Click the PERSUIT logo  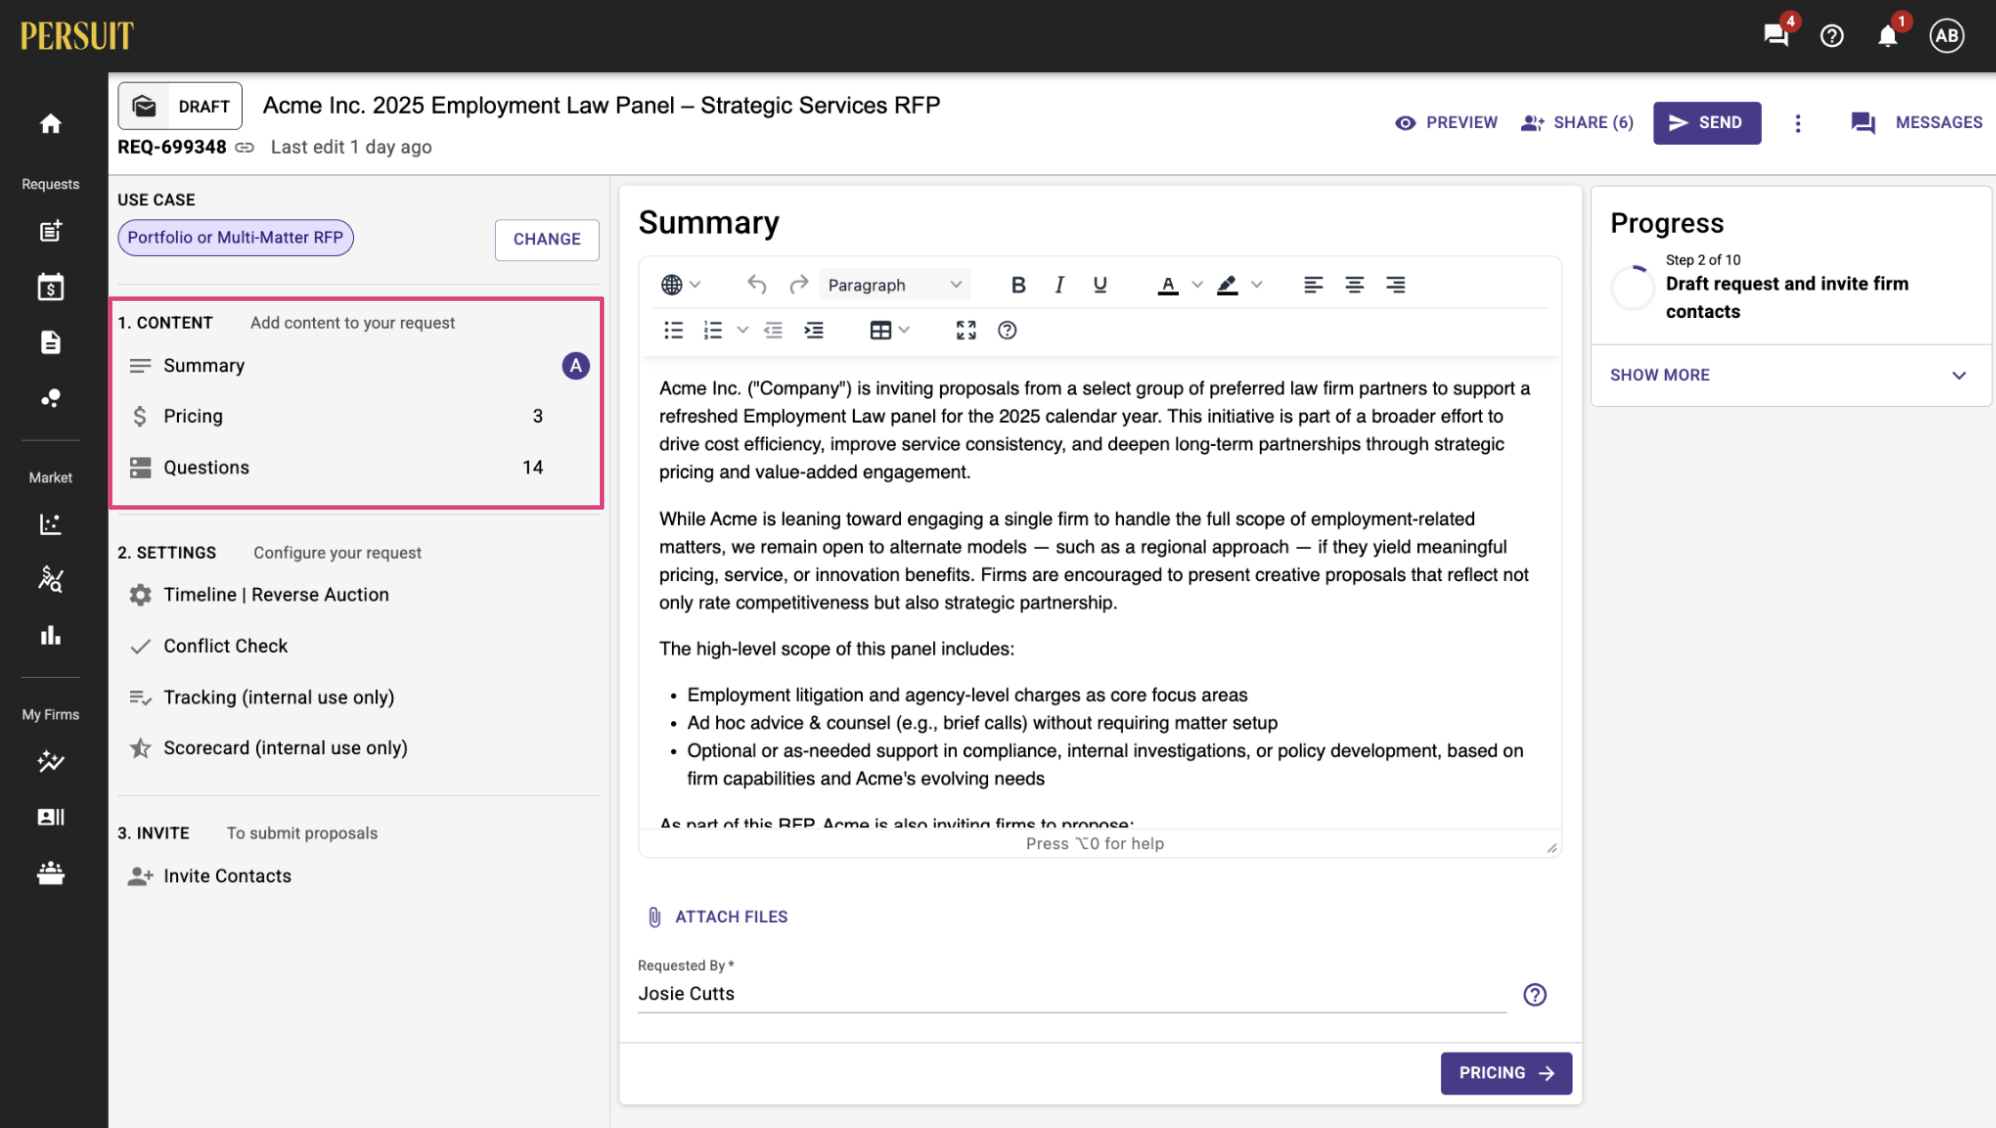click(76, 36)
